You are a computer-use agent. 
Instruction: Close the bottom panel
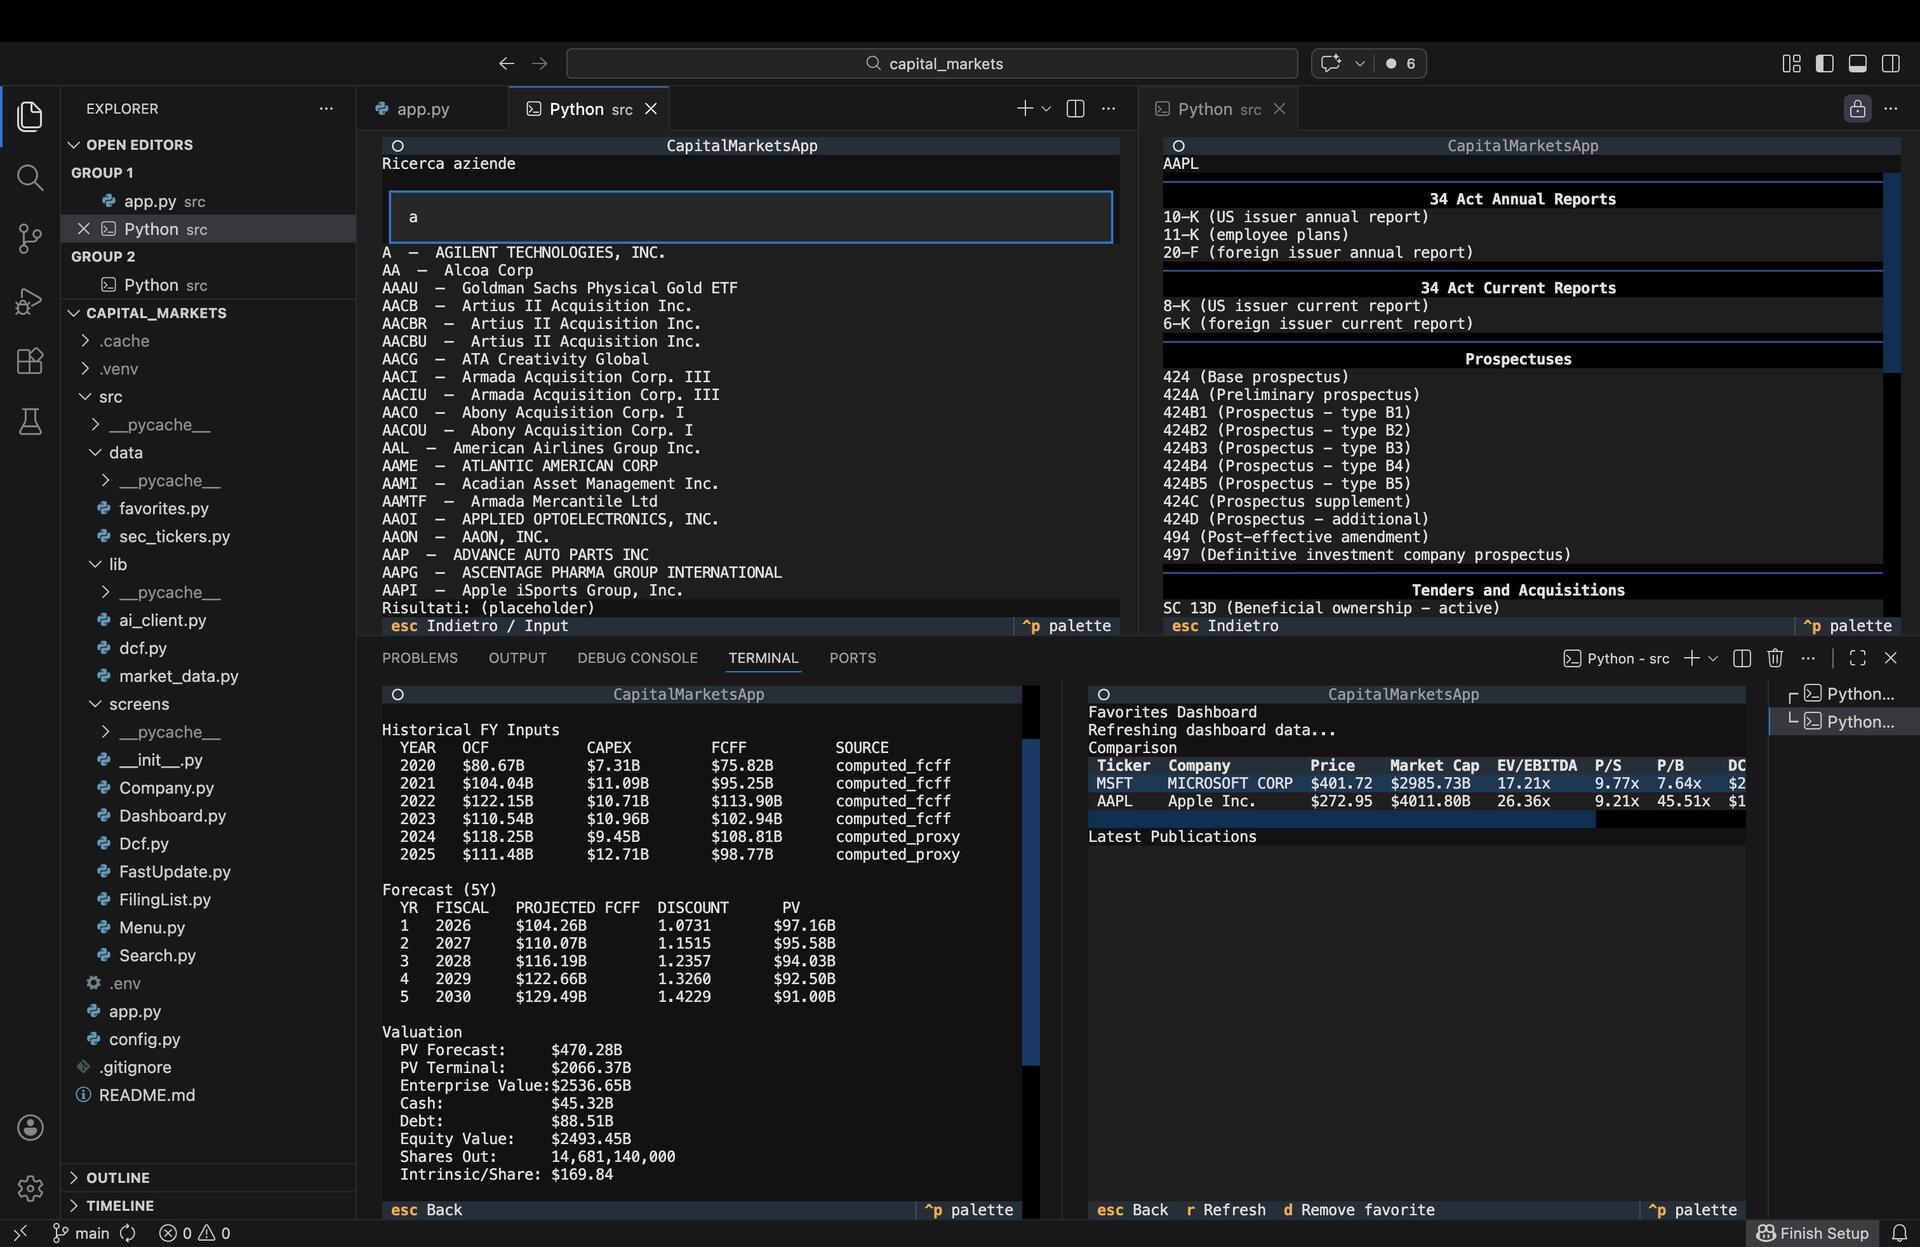1890,657
